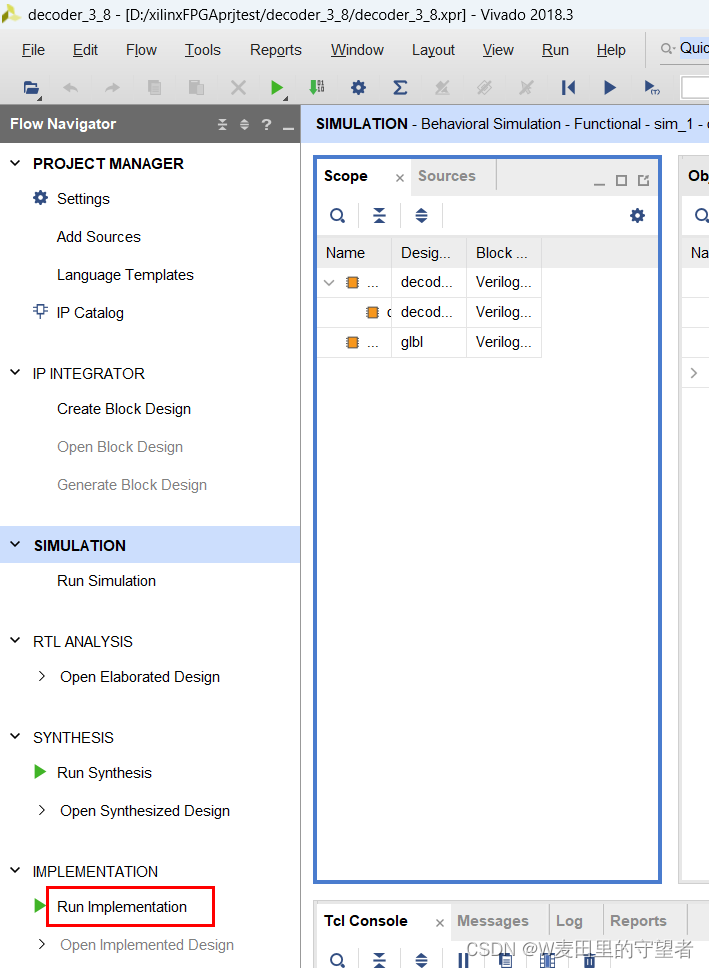
Task: Switch to the Sources tab
Action: (x=447, y=176)
